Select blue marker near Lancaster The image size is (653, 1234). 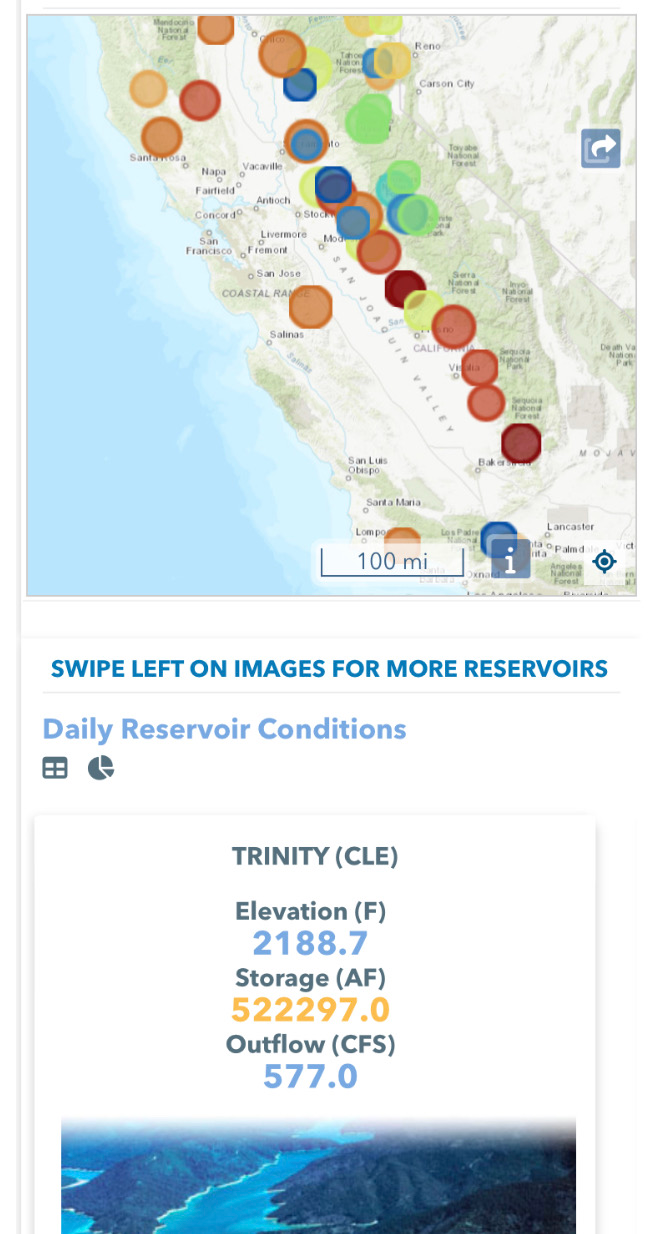click(x=498, y=538)
